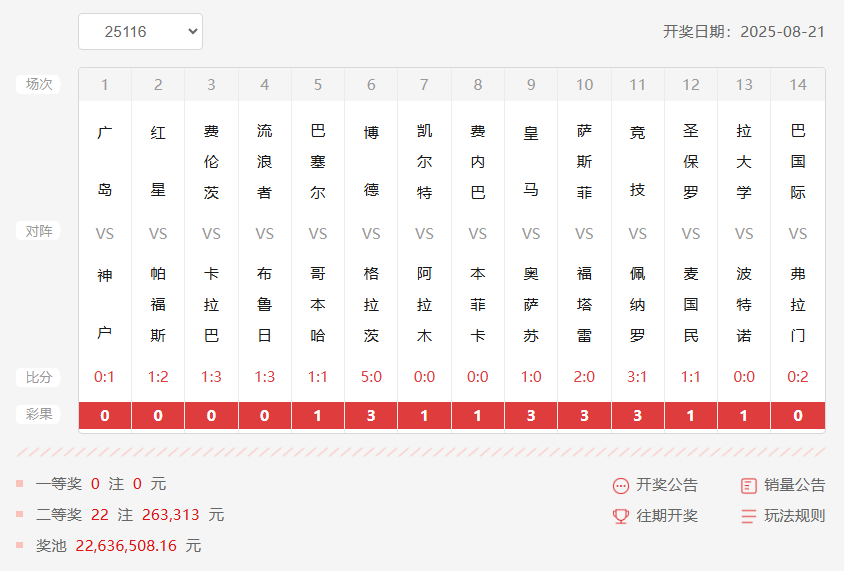Click the 开奖公告 speech bubble icon
844x571 pixels.
621,486
